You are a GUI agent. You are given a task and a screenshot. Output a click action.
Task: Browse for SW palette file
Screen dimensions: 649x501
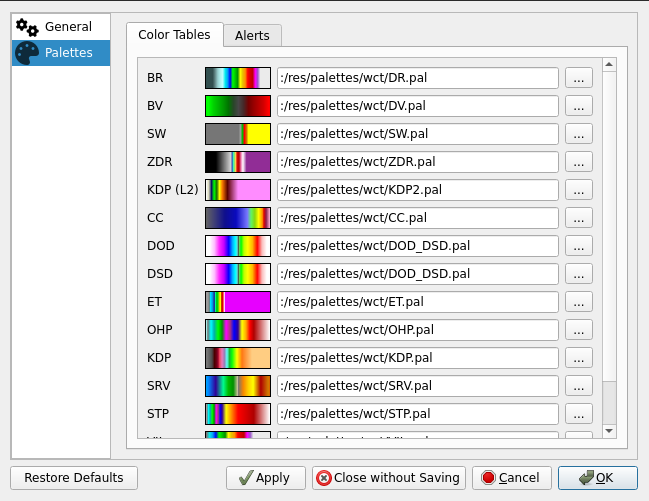[579, 134]
